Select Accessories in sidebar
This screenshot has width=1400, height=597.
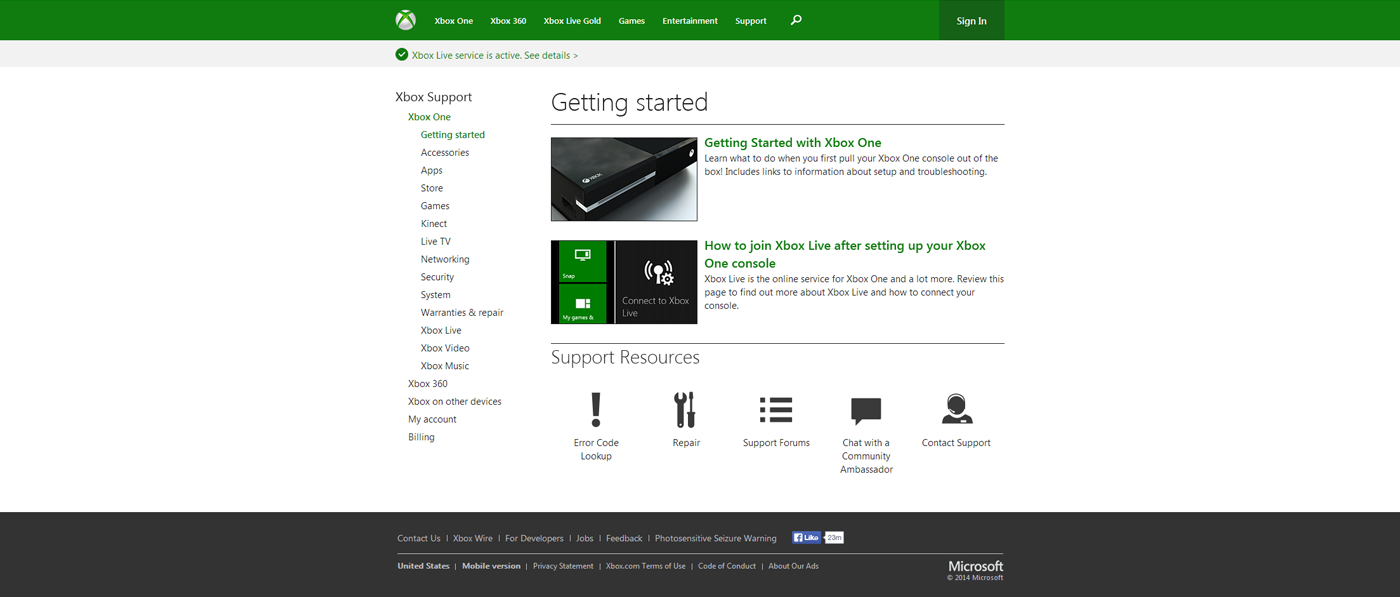coord(445,153)
